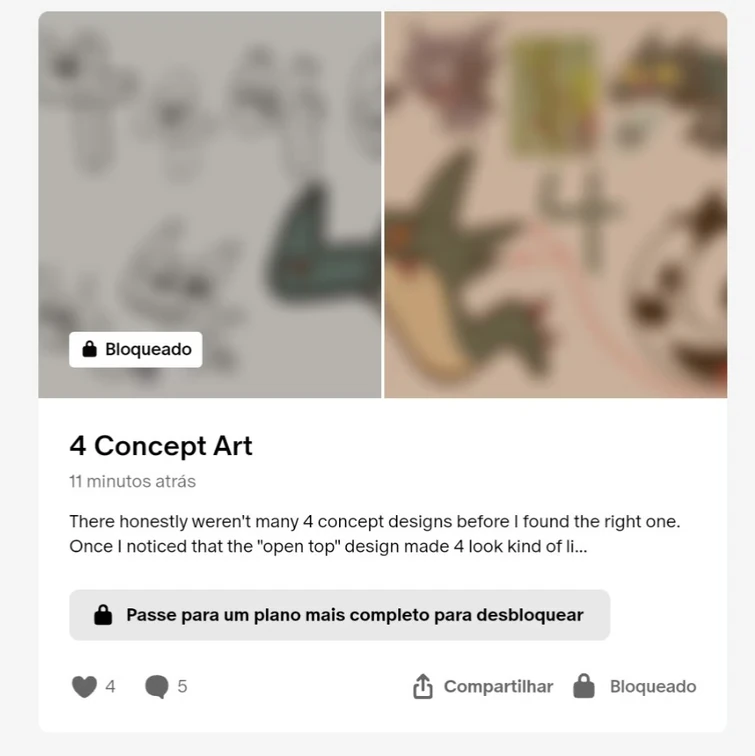This screenshot has height=756, width=755.
Task: Click the blurred number 4 in right image
Action: [578, 219]
